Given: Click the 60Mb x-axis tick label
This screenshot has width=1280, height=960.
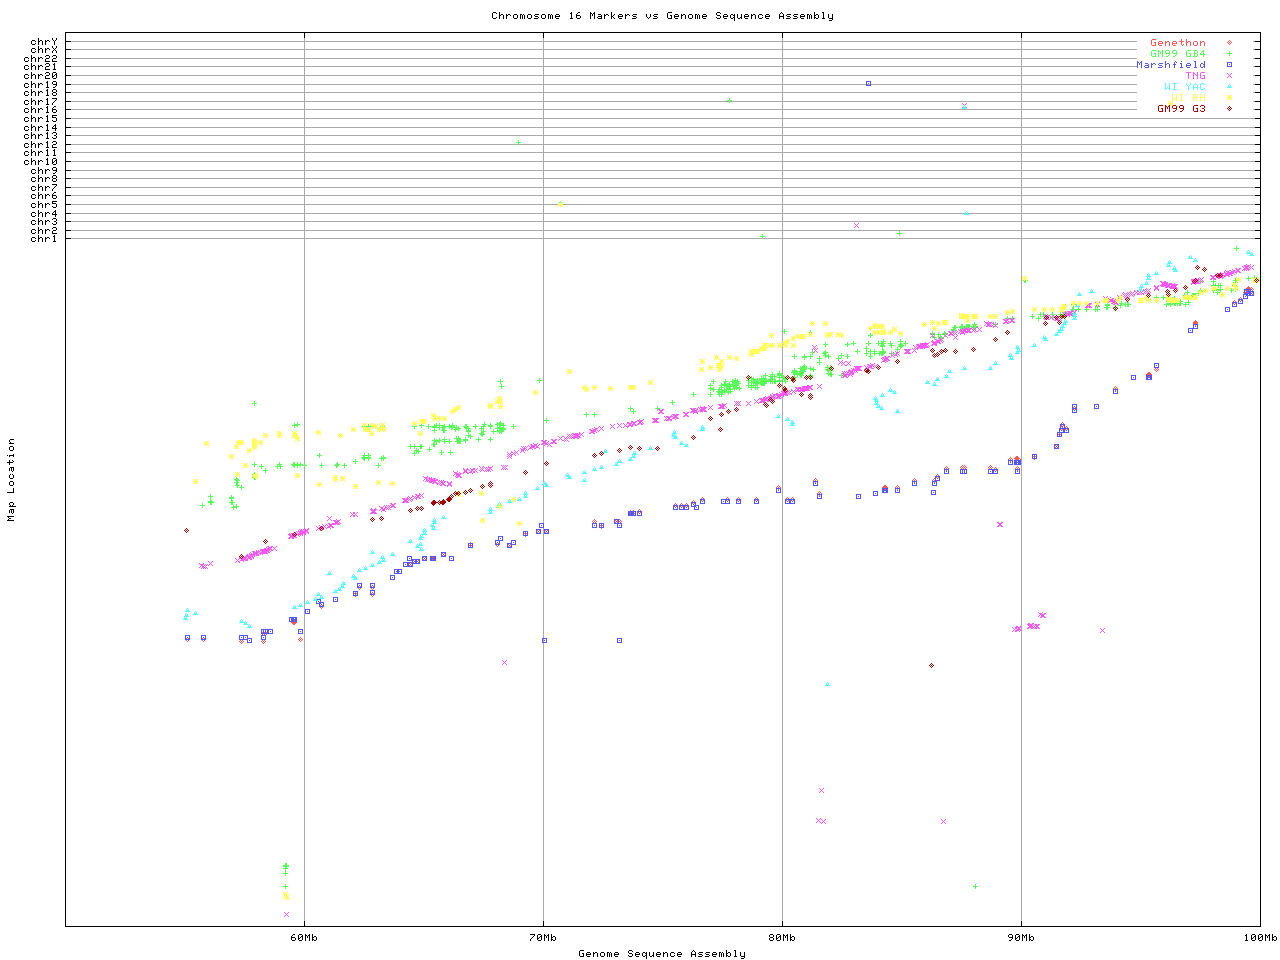Looking at the screenshot, I should tap(304, 938).
